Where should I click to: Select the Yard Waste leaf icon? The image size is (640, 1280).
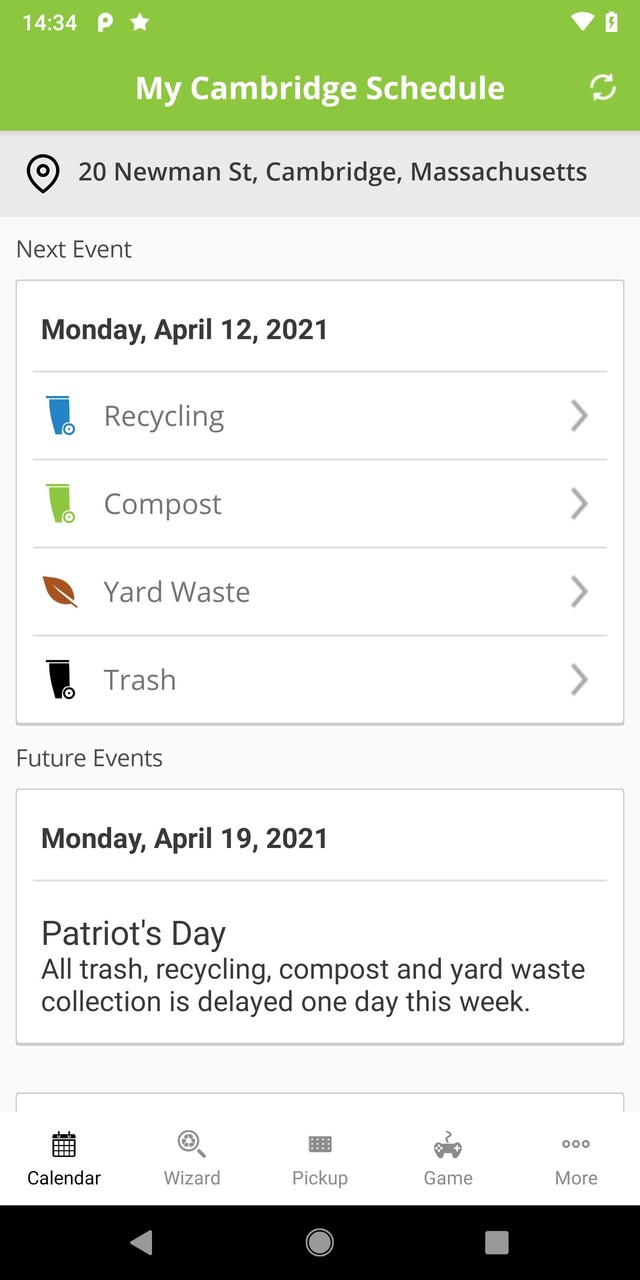coord(61,591)
